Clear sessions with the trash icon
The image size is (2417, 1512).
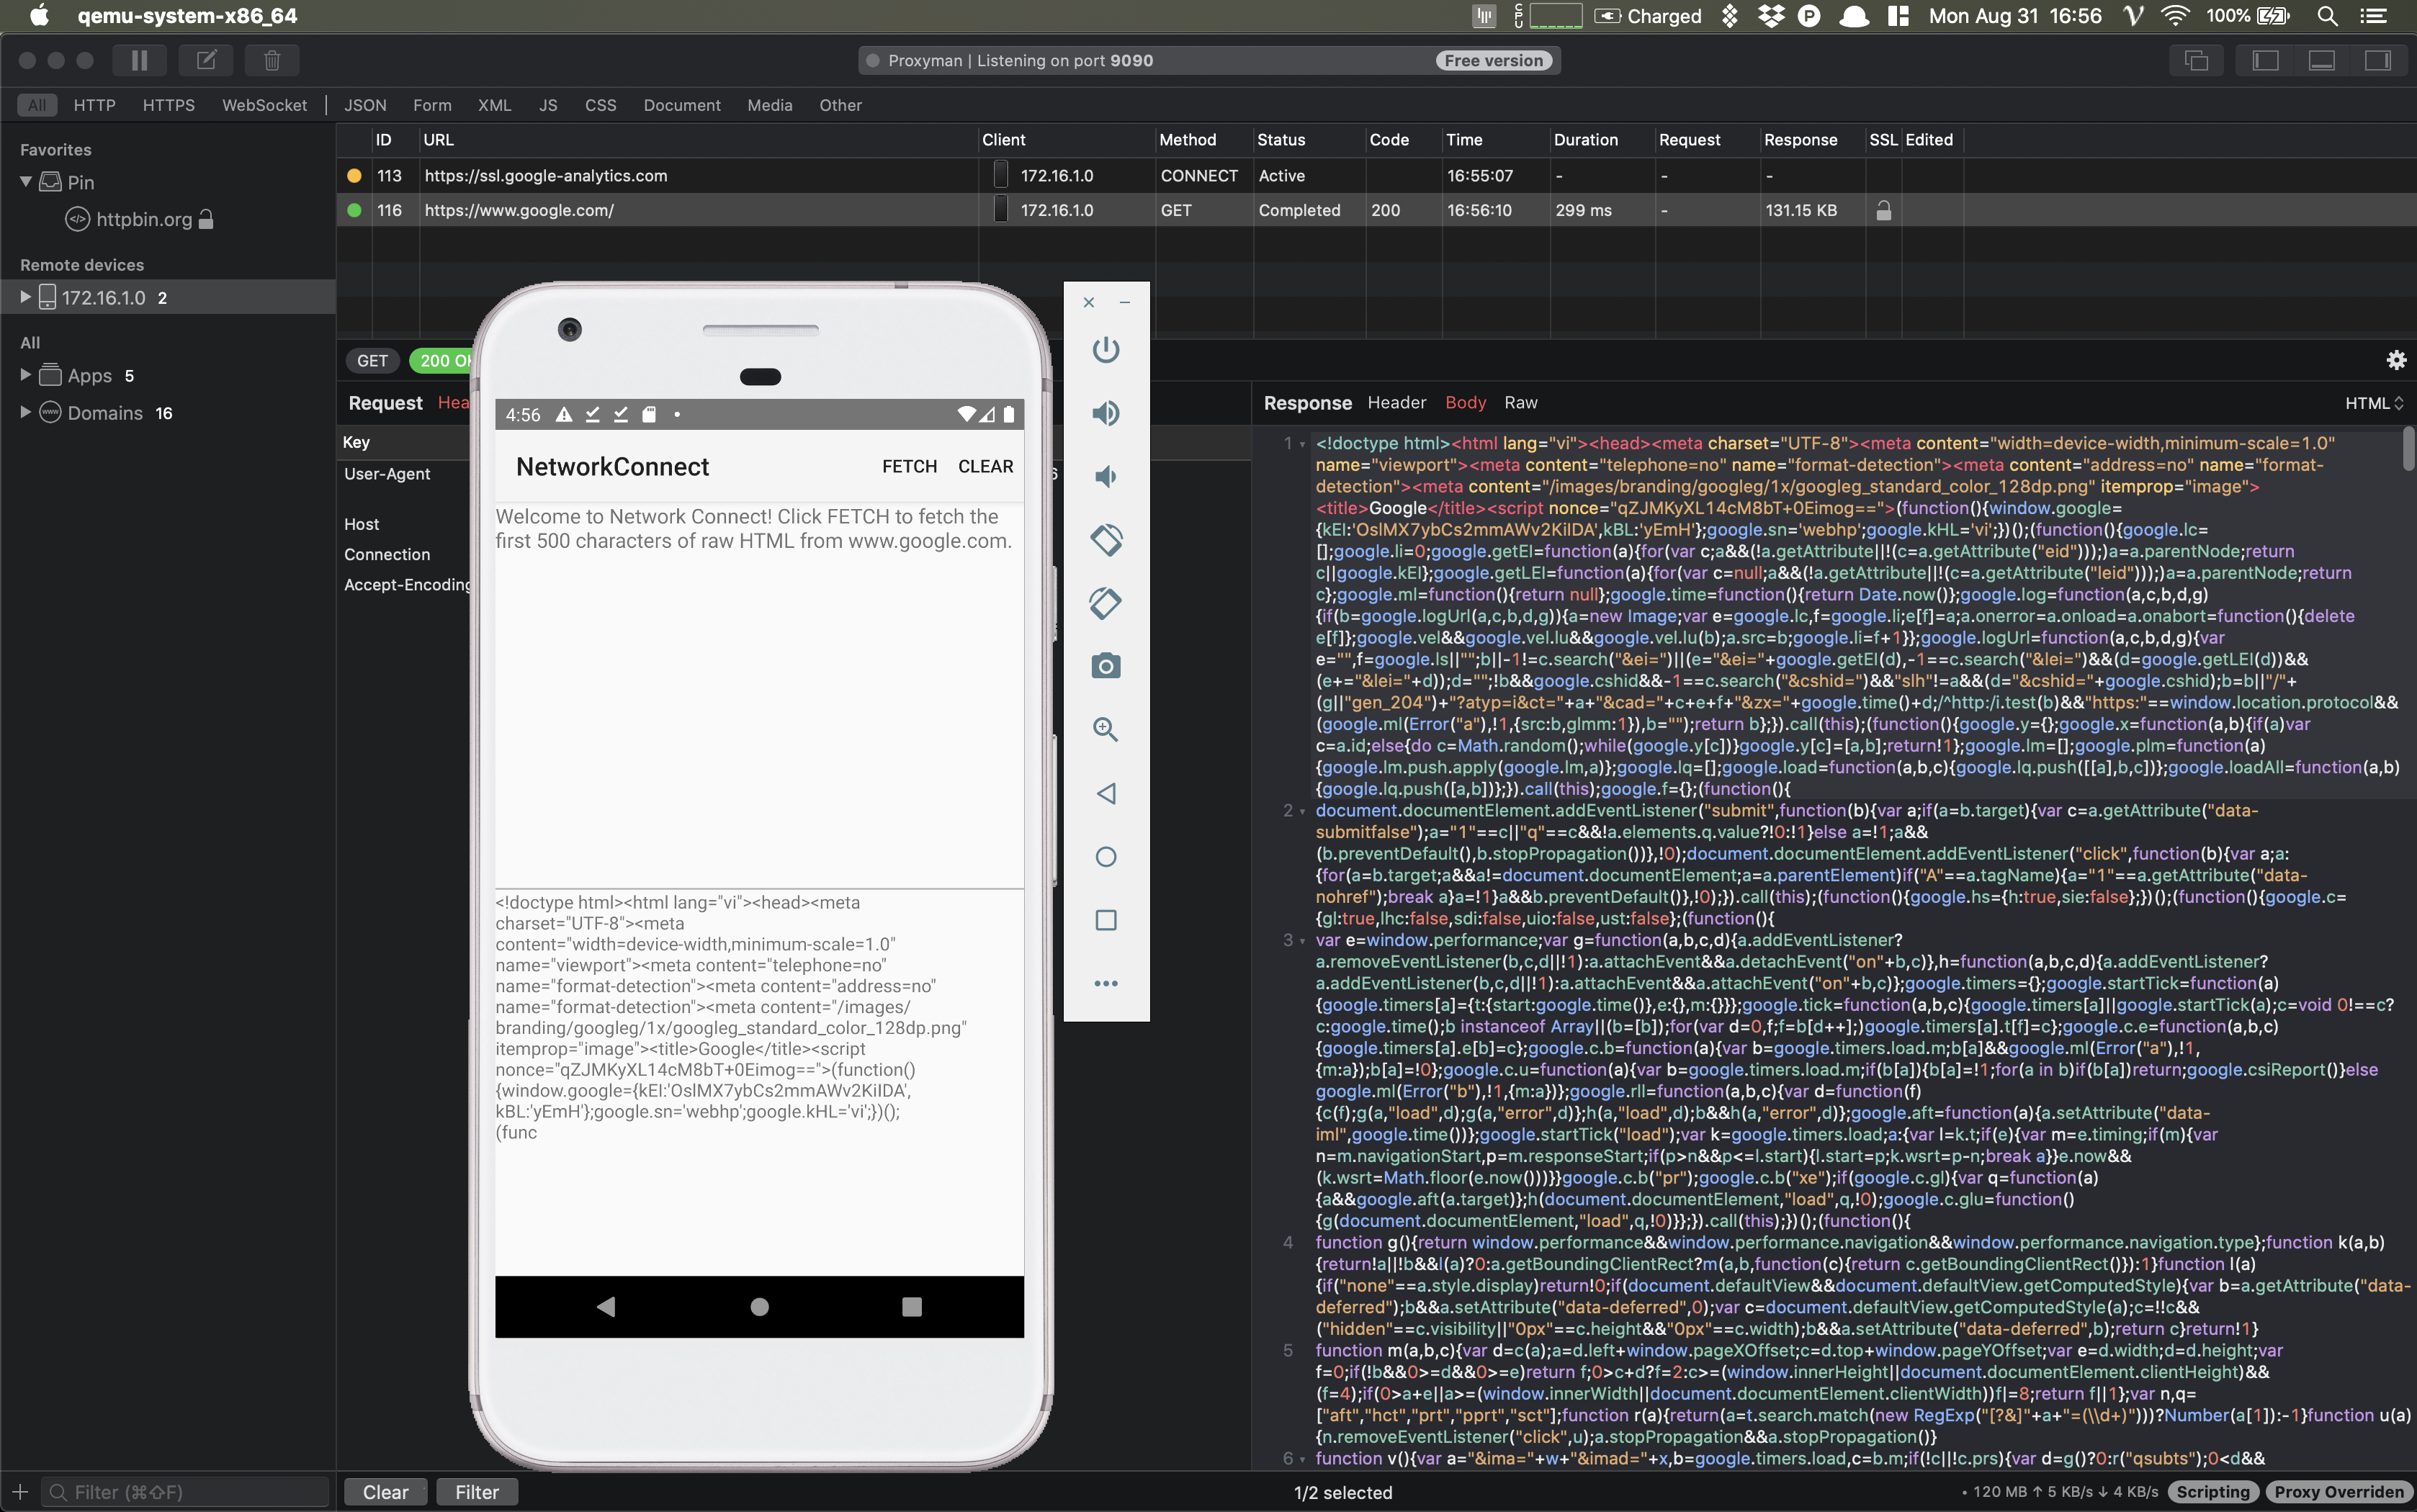coord(271,60)
